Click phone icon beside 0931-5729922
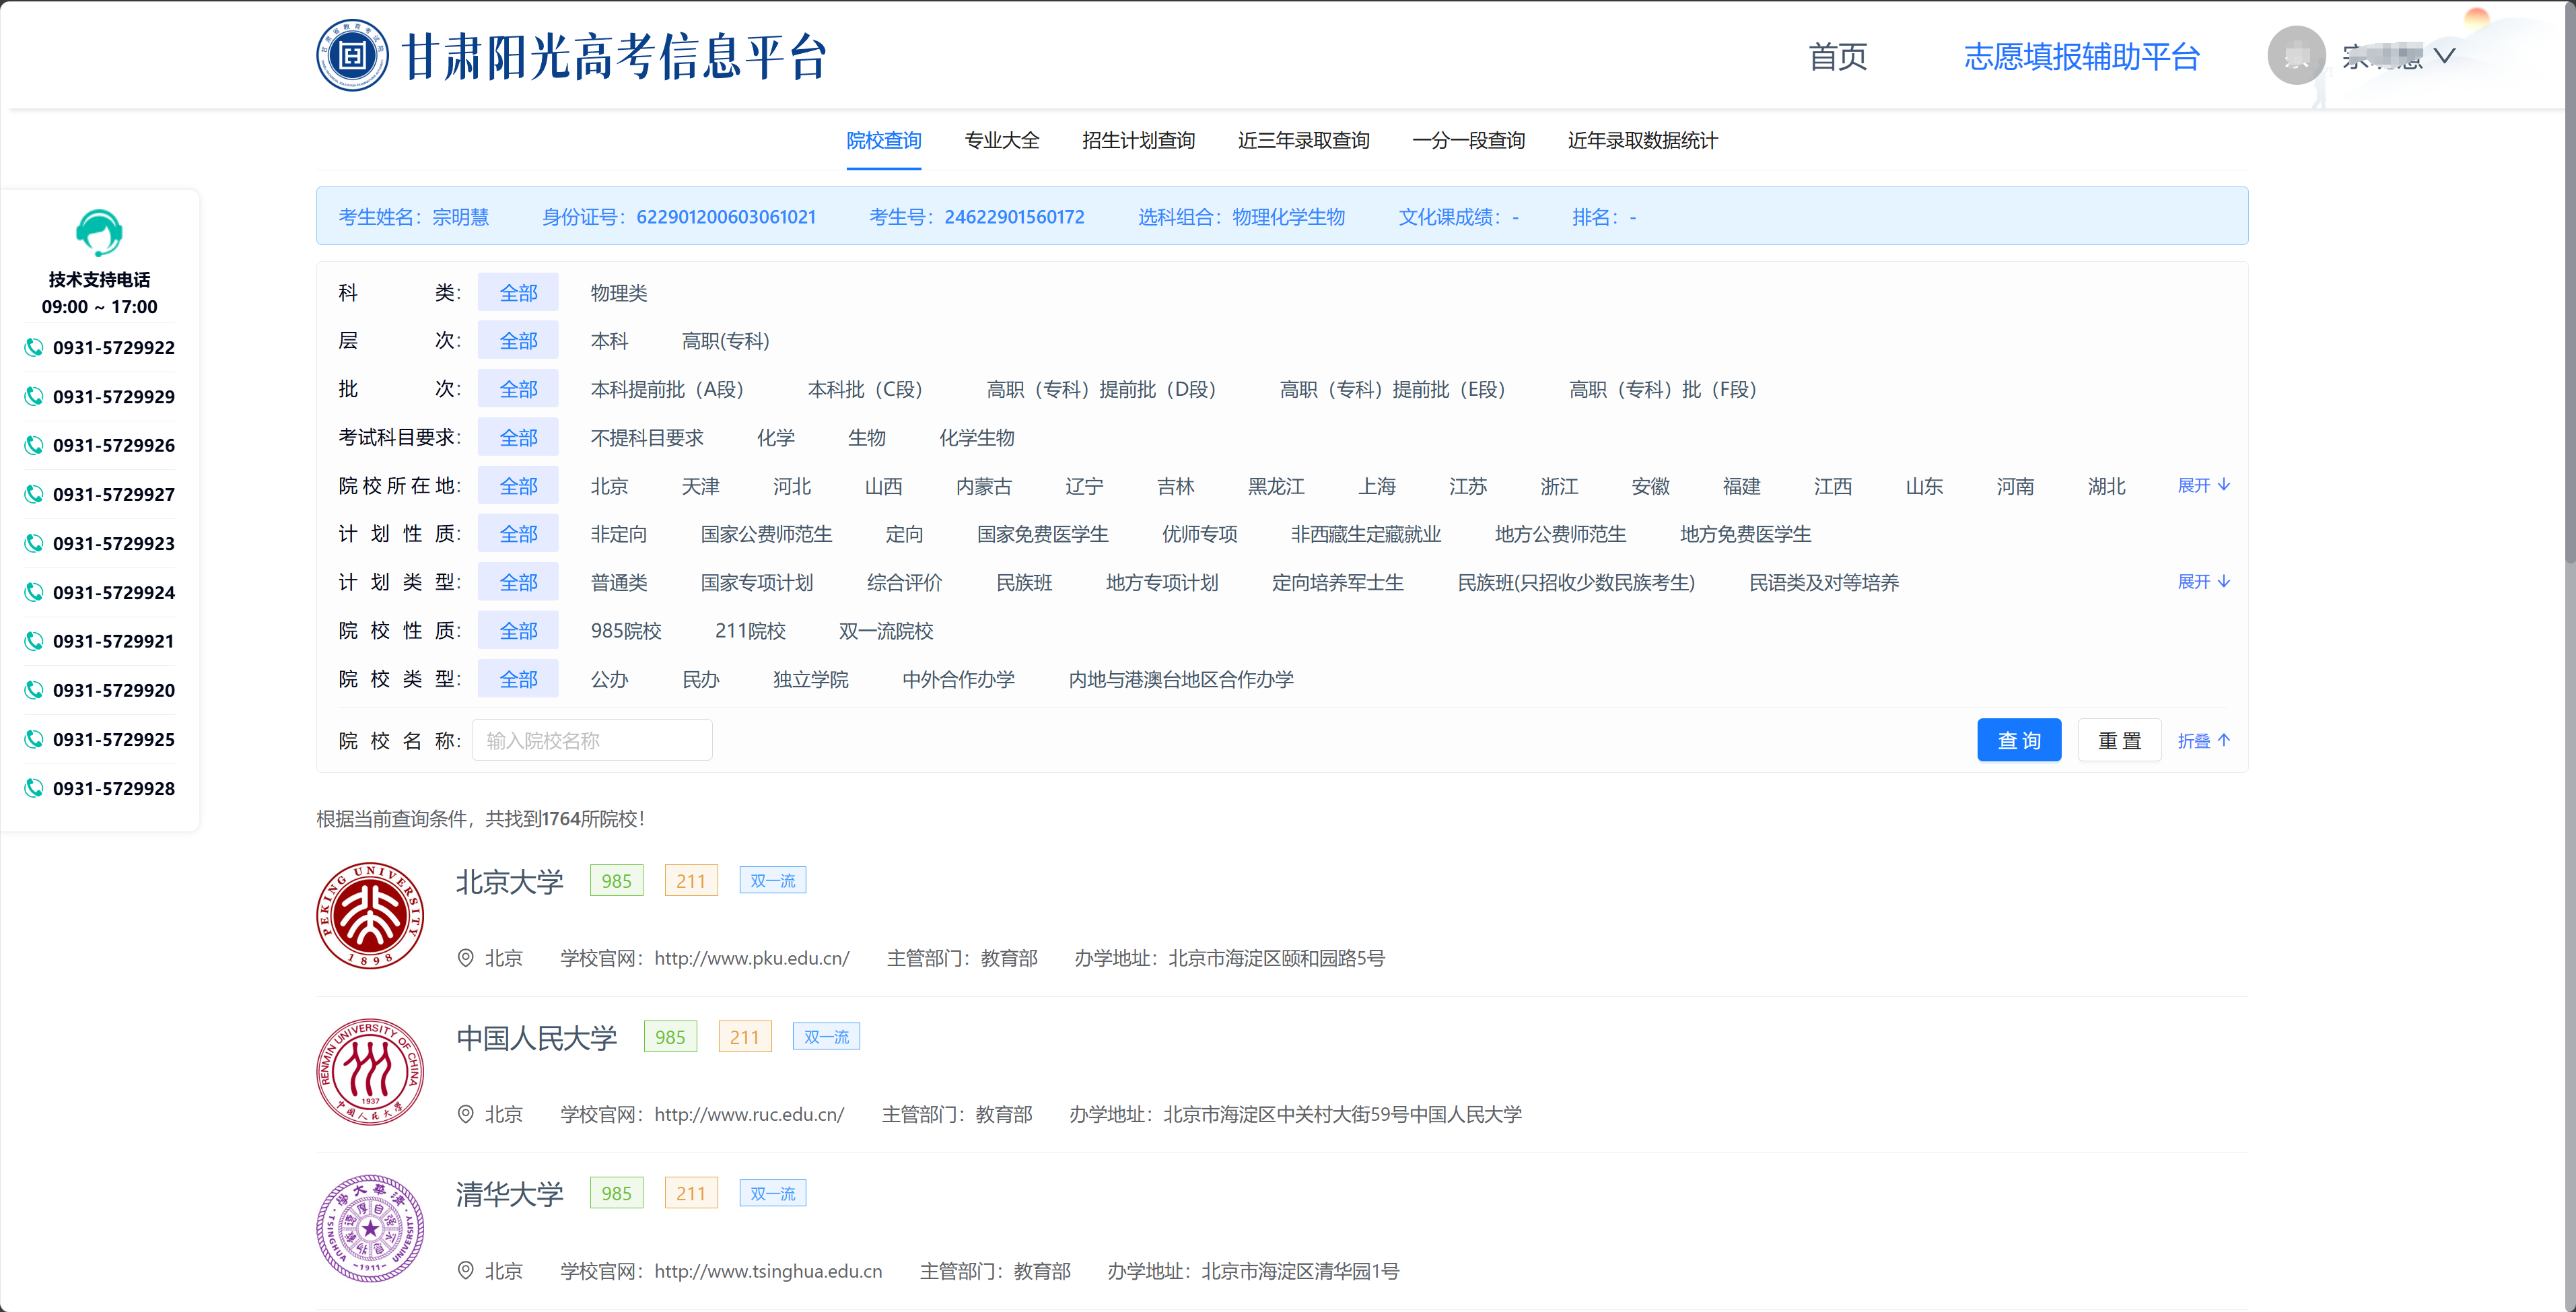The image size is (2576, 1312). [x=34, y=347]
